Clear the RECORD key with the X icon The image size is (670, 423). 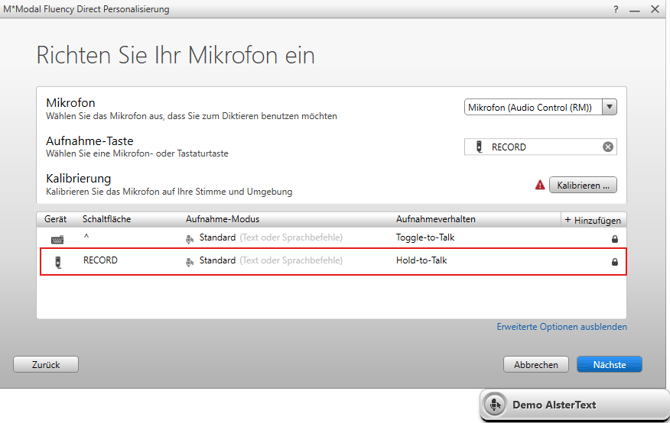[x=607, y=147]
